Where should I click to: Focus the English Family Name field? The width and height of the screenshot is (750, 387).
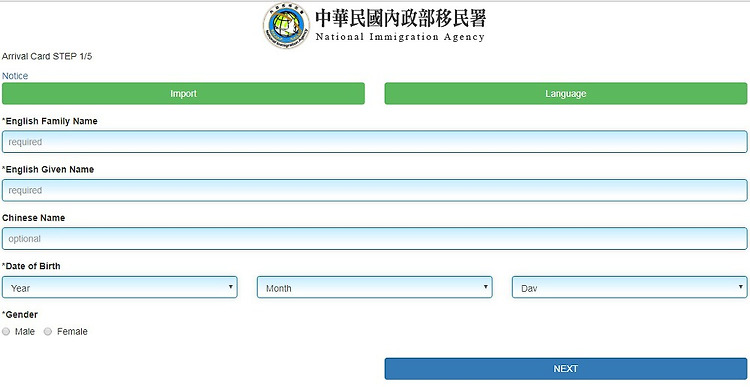tap(375, 142)
